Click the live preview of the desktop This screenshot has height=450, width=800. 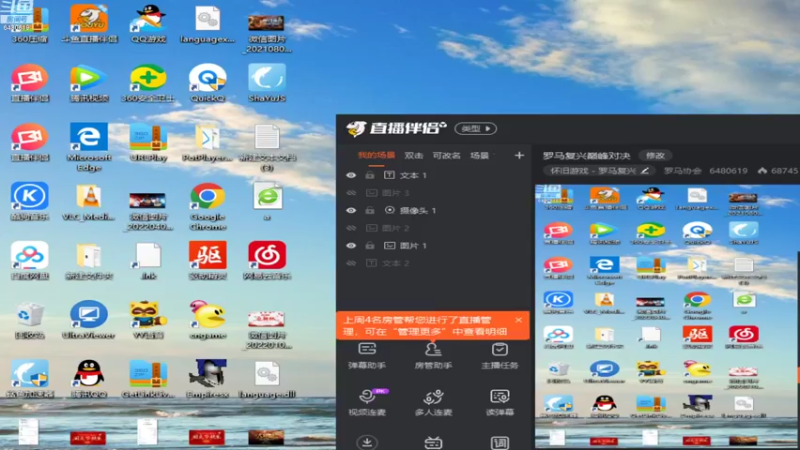pyautogui.click(x=667, y=316)
